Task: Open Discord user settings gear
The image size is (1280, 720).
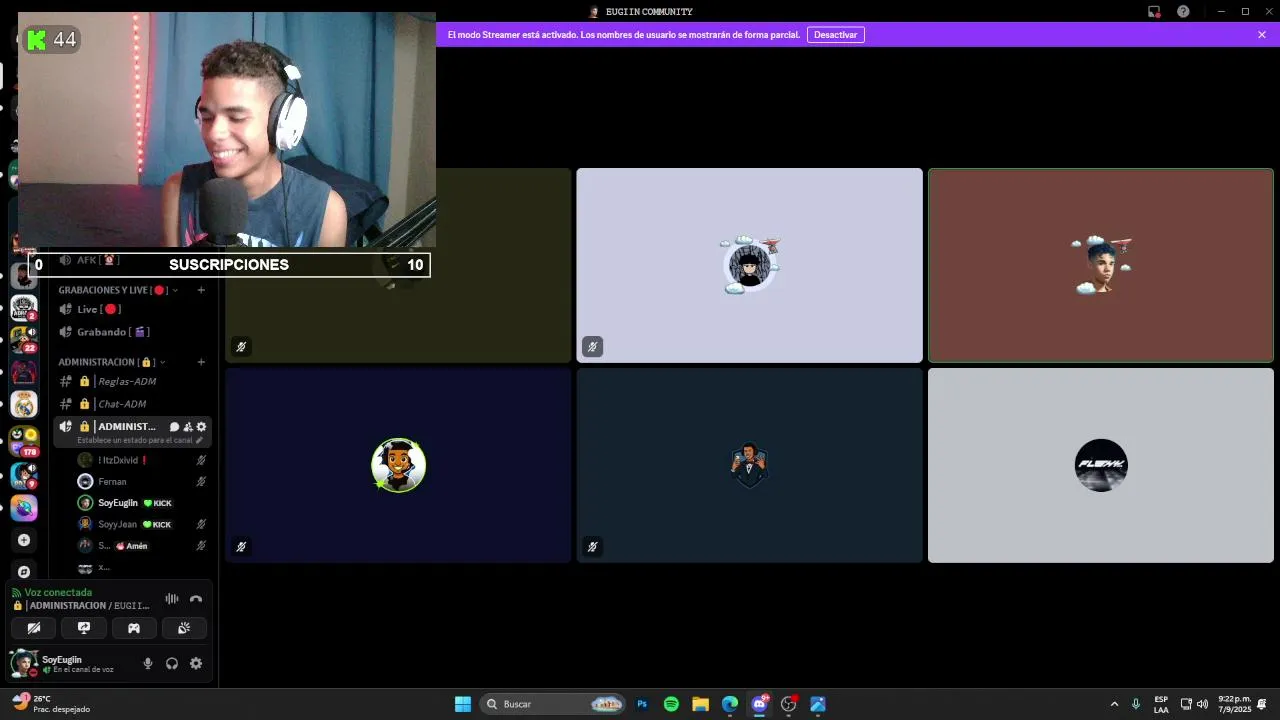Action: click(196, 663)
